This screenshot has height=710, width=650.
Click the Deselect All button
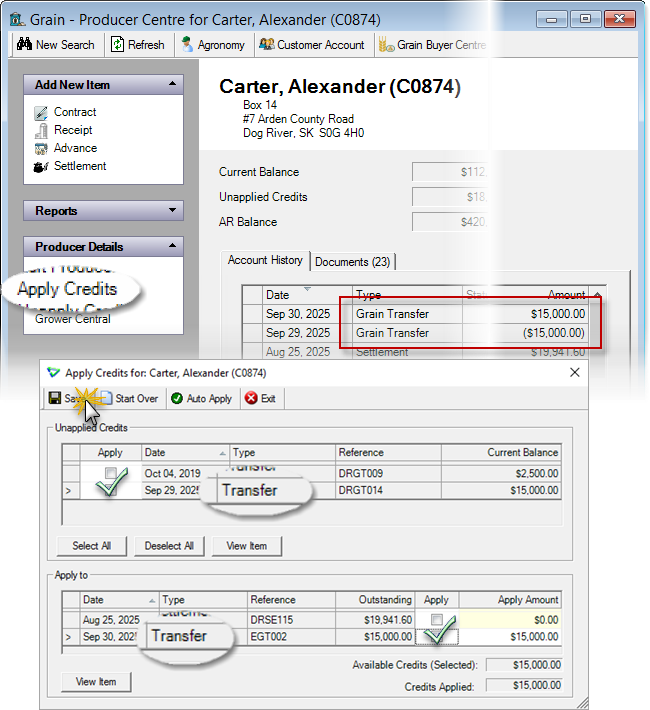(169, 546)
